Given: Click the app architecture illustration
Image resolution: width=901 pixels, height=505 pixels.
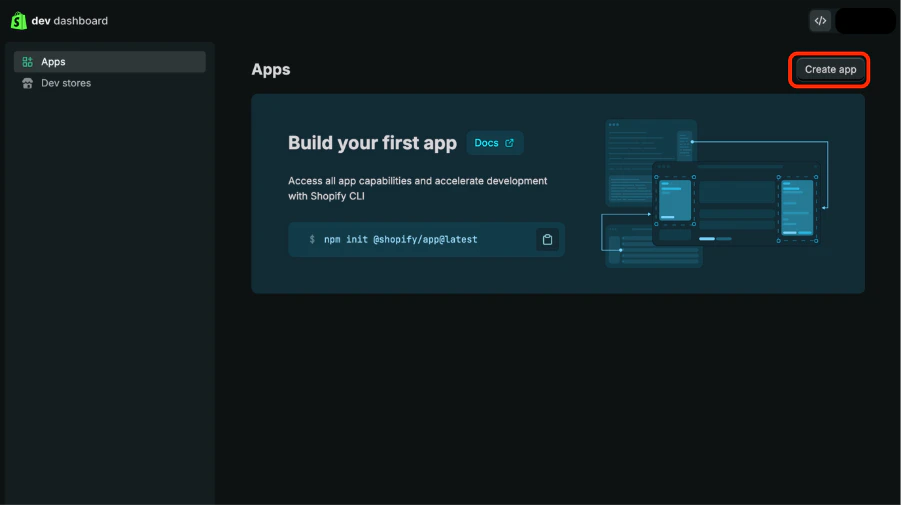Looking at the screenshot, I should pyautogui.click(x=714, y=194).
